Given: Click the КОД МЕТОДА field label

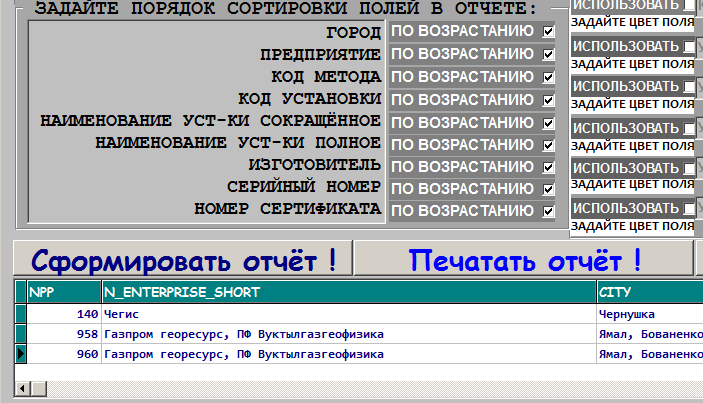Looking at the screenshot, I should pyautogui.click(x=326, y=77).
